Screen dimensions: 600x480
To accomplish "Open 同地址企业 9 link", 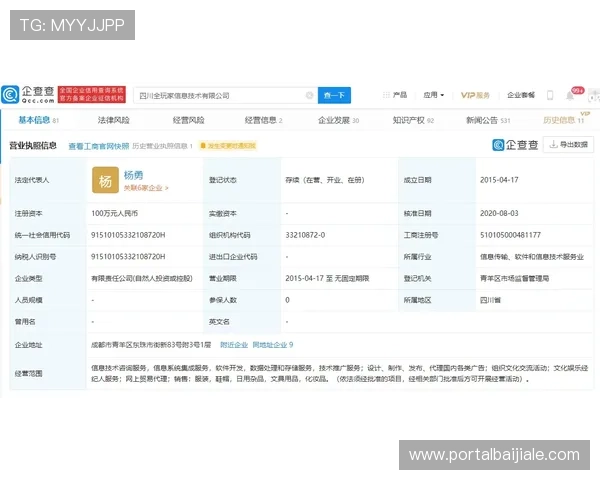I will coord(273,345).
